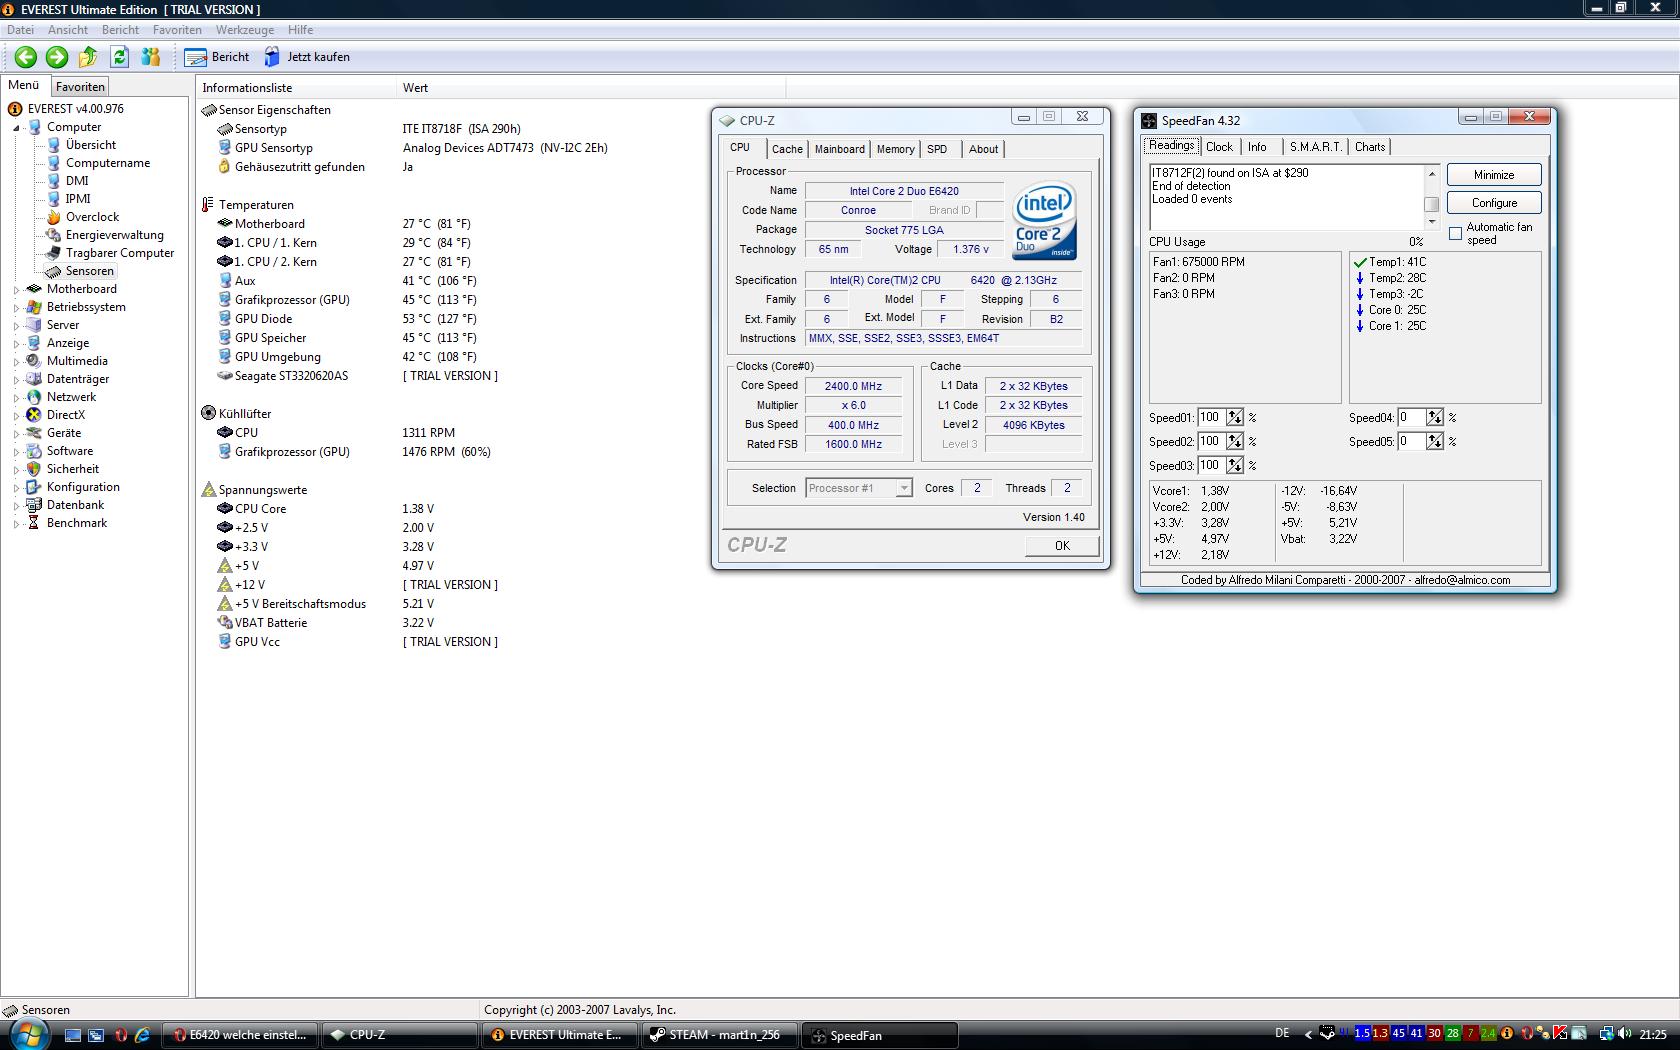Click the Kühllüfter group header
Screen dimensions: 1680x1050
[x=245, y=414]
